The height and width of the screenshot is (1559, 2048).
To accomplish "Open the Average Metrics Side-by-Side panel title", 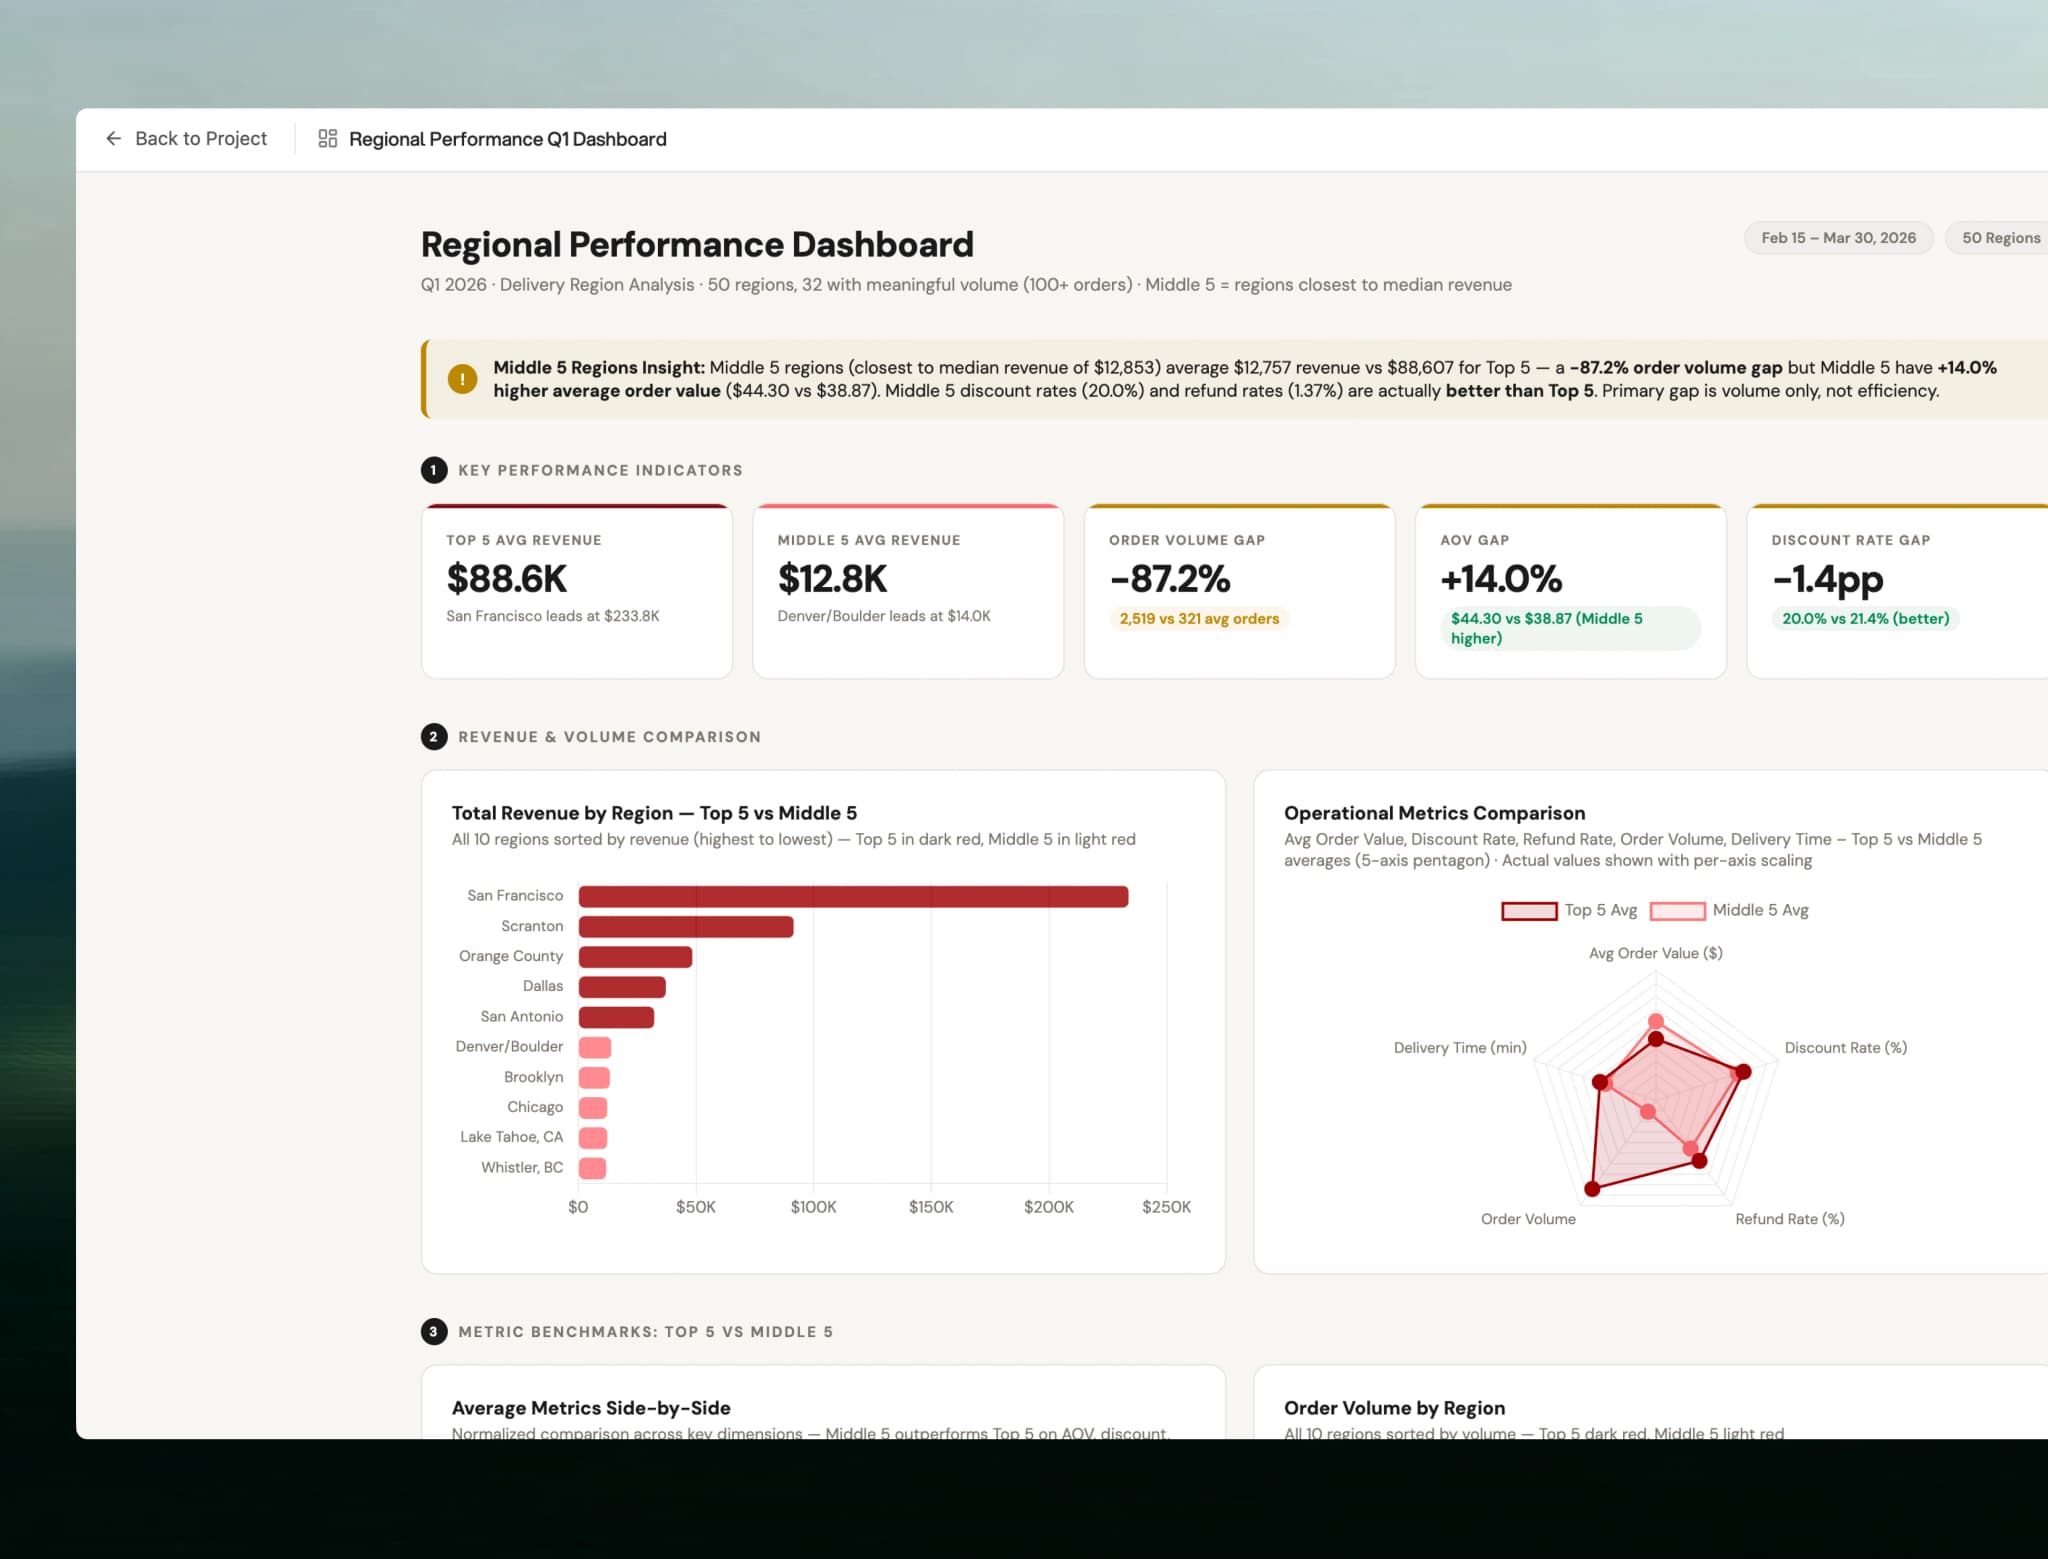I will [x=590, y=1407].
